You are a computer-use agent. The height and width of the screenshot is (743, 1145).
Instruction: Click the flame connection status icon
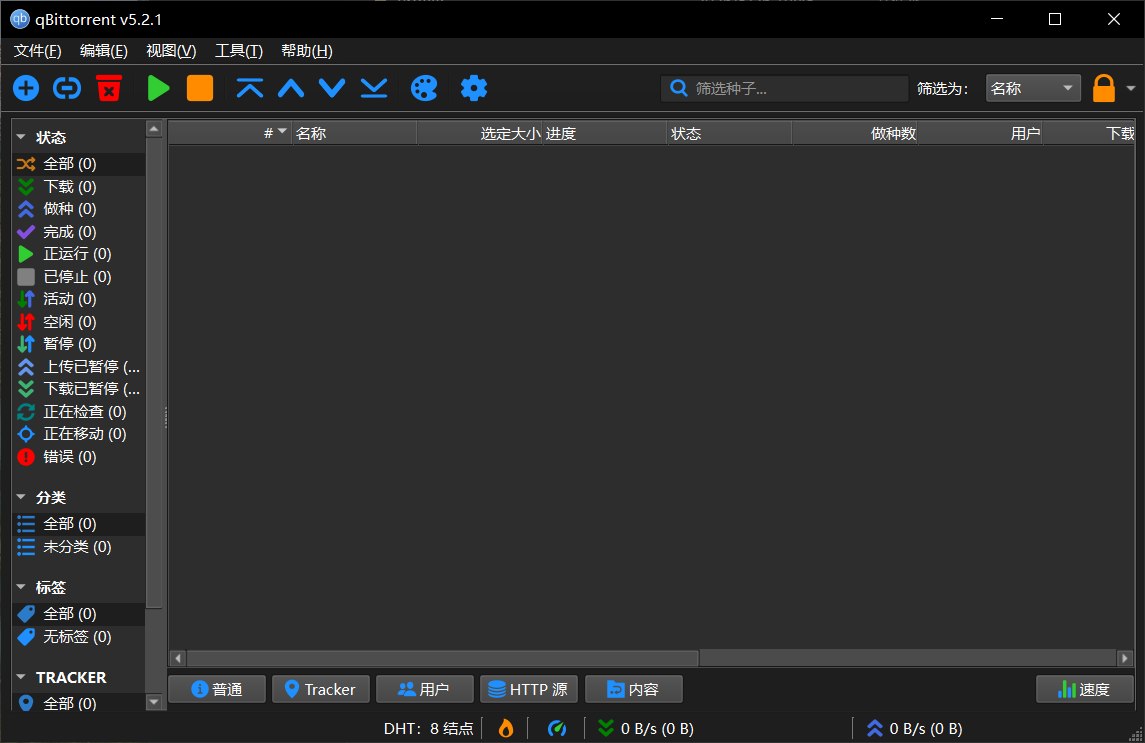pos(505,728)
